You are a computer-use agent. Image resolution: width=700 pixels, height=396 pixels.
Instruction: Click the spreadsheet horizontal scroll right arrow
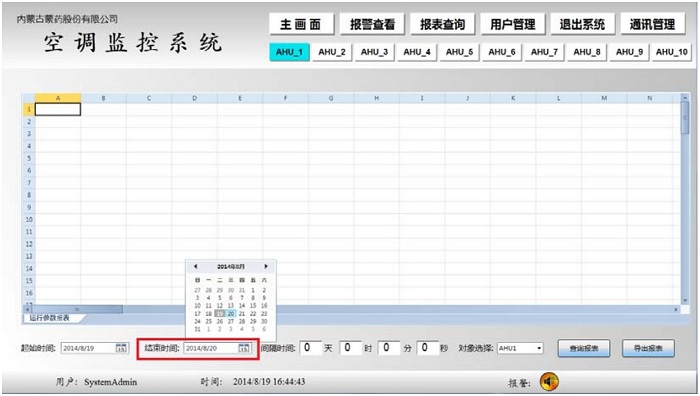(x=676, y=309)
